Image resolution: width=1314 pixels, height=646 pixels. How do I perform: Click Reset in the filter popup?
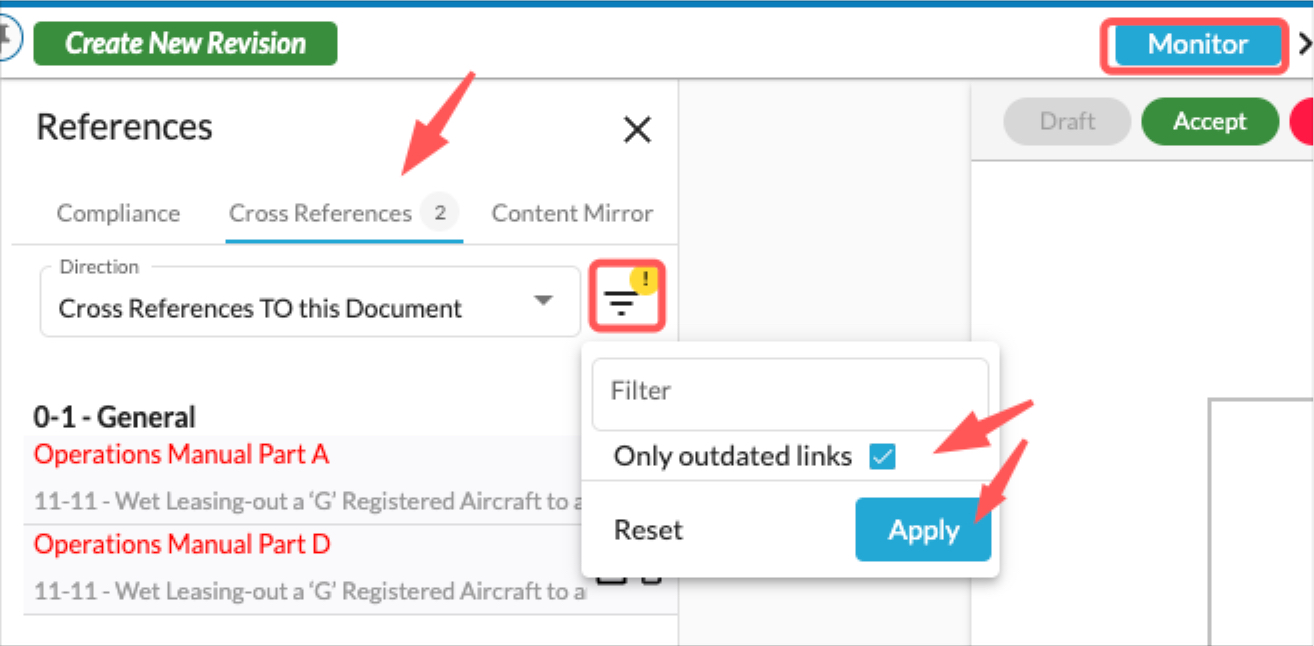(x=649, y=530)
